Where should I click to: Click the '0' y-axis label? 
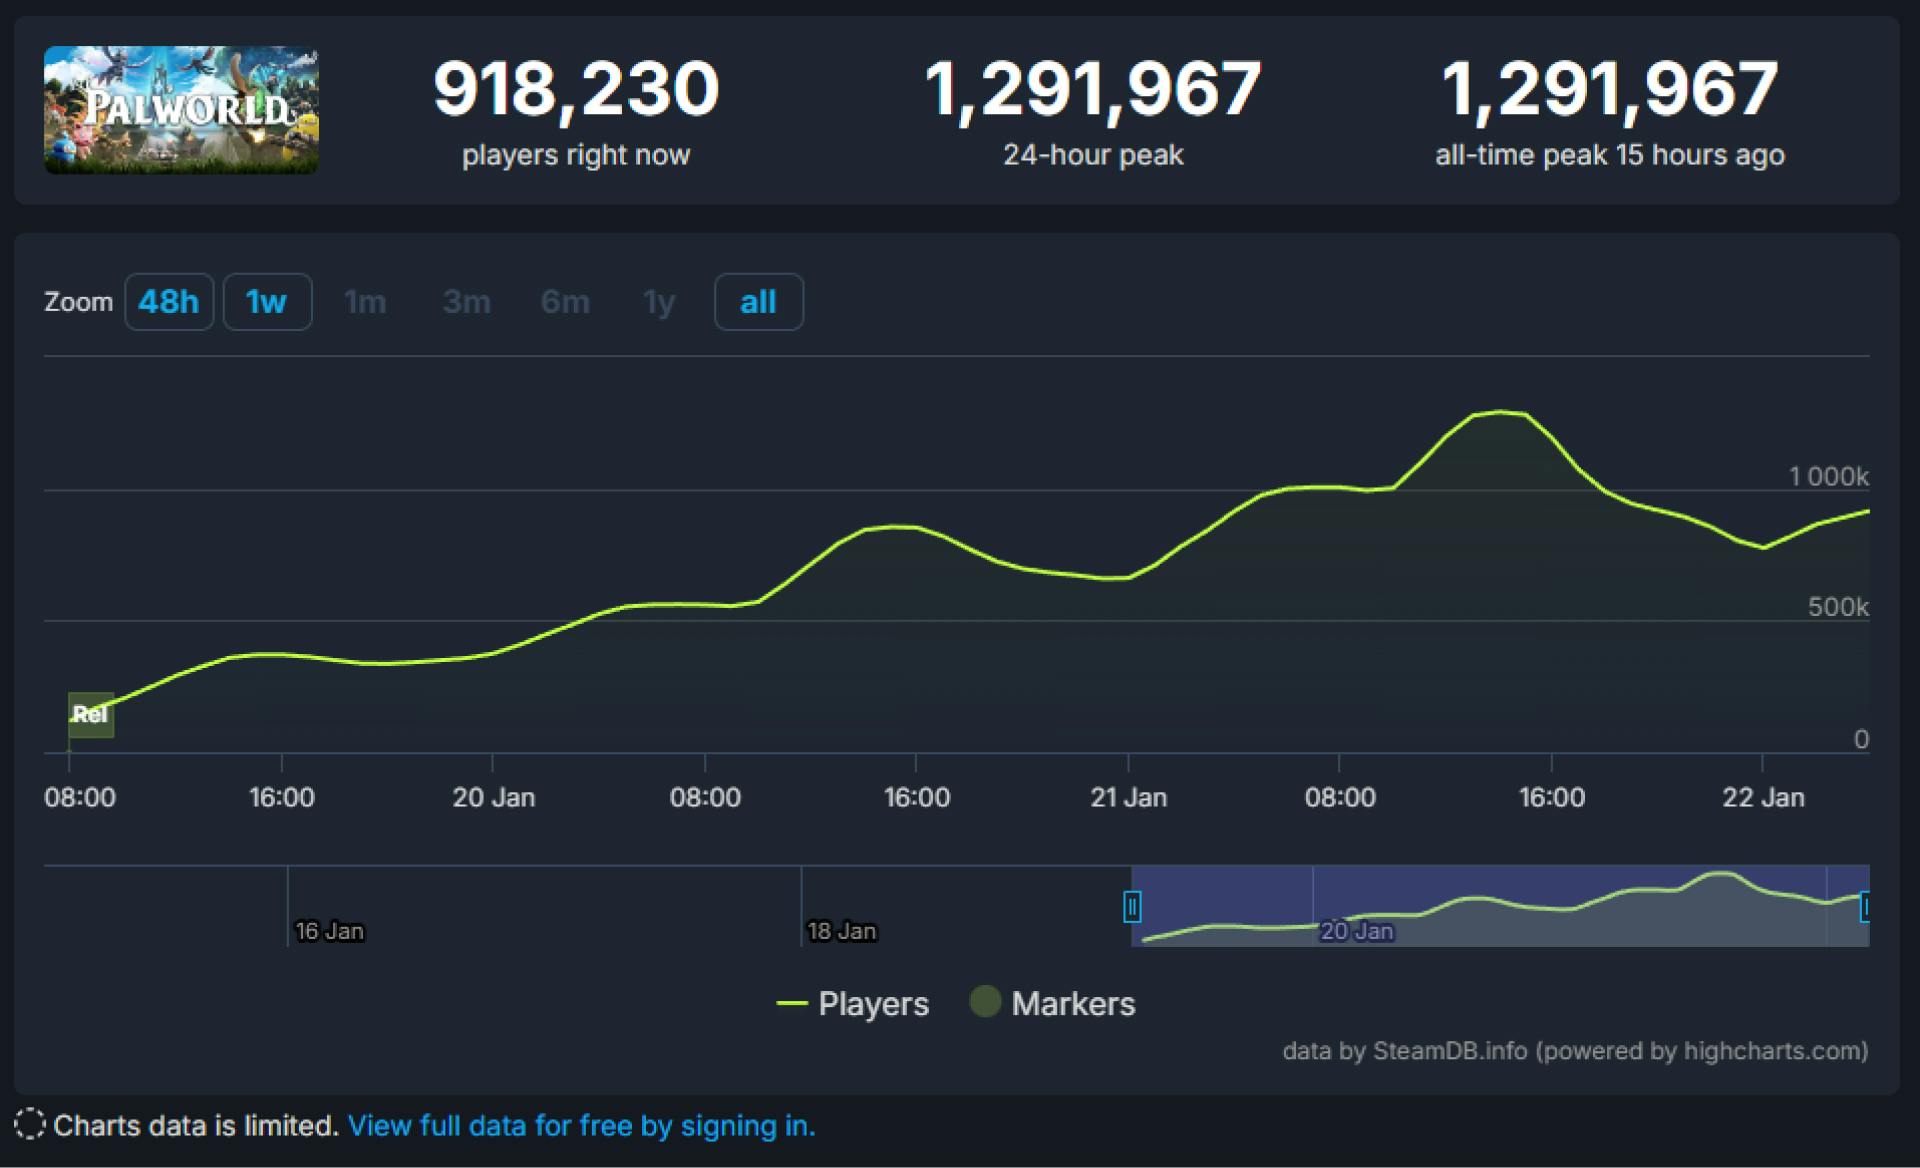coord(1861,739)
